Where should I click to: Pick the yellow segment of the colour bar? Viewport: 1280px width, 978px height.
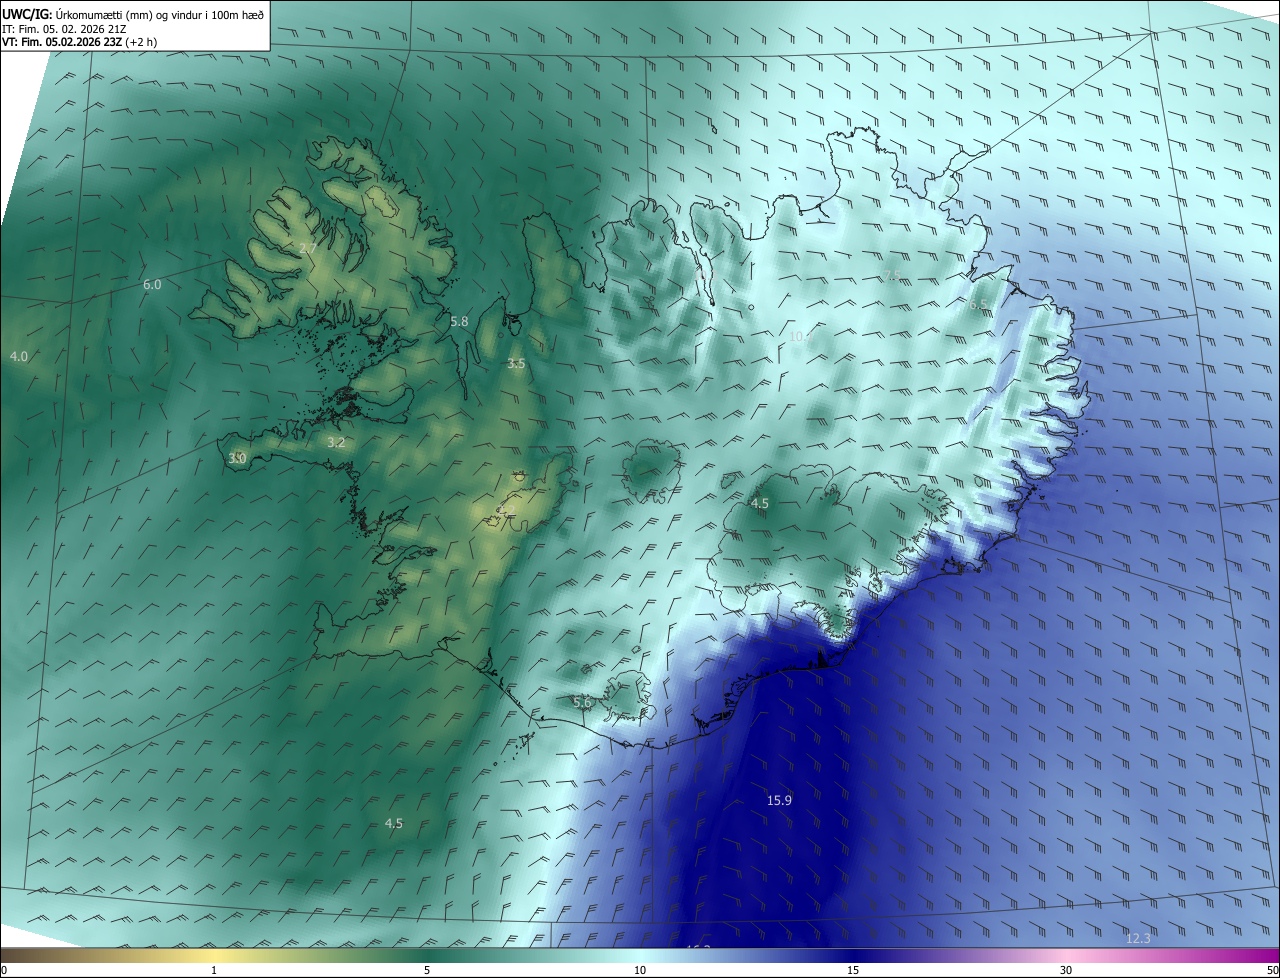pyautogui.click(x=215, y=956)
